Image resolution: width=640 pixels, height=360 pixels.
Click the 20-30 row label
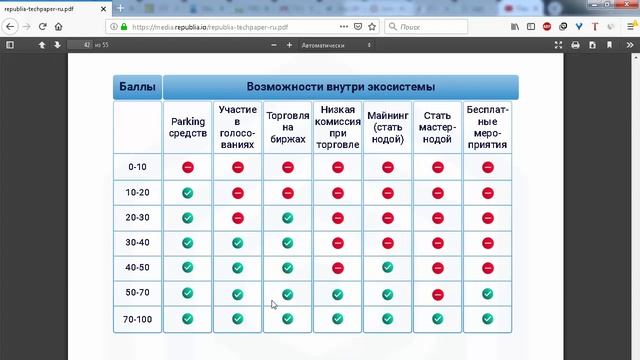click(138, 218)
